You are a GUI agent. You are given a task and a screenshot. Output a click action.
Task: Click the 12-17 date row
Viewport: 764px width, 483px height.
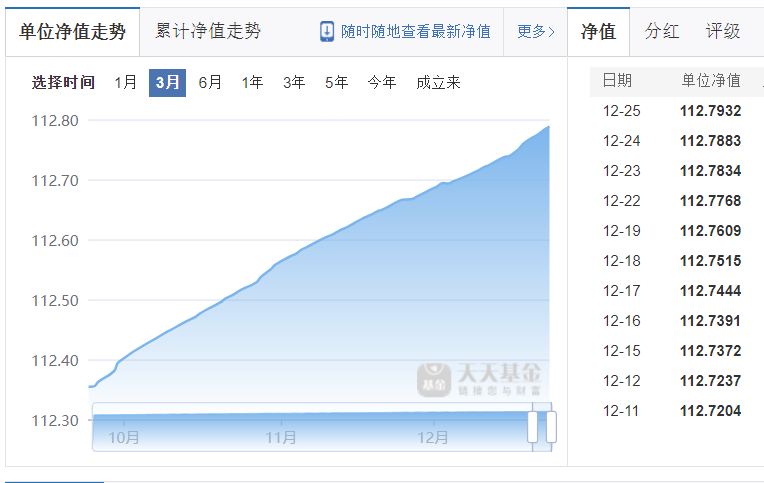(621, 291)
